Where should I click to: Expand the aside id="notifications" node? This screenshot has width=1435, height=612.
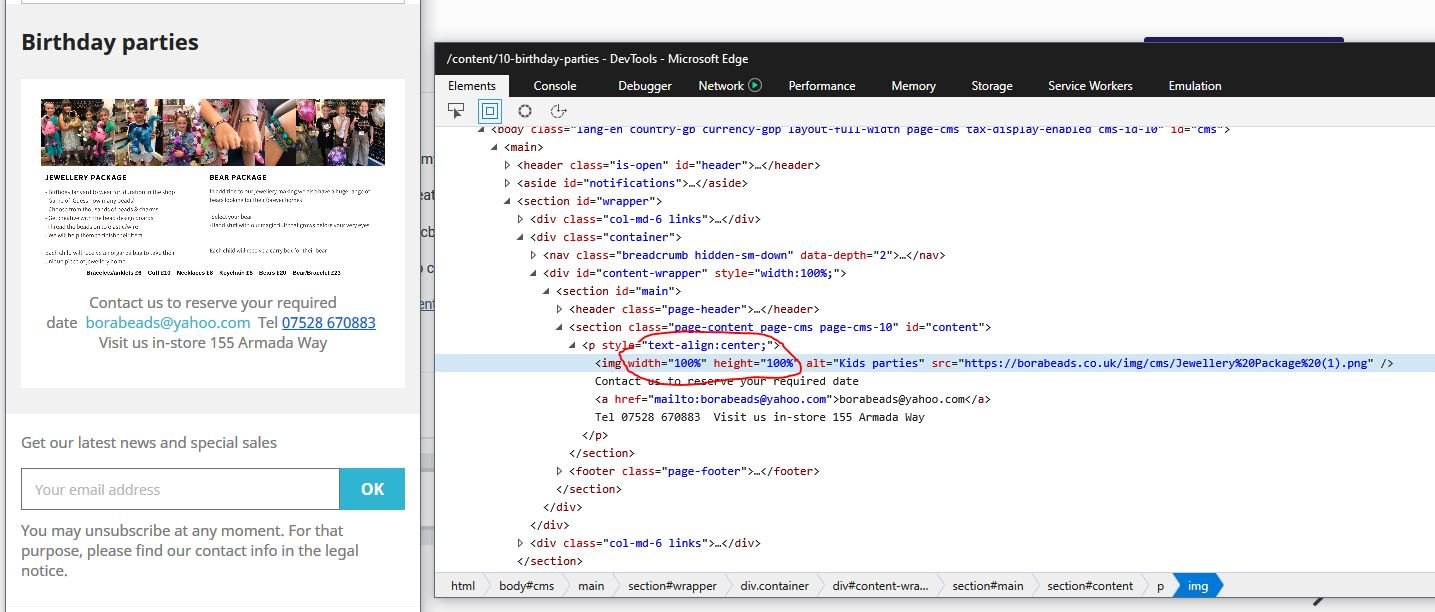(x=508, y=183)
